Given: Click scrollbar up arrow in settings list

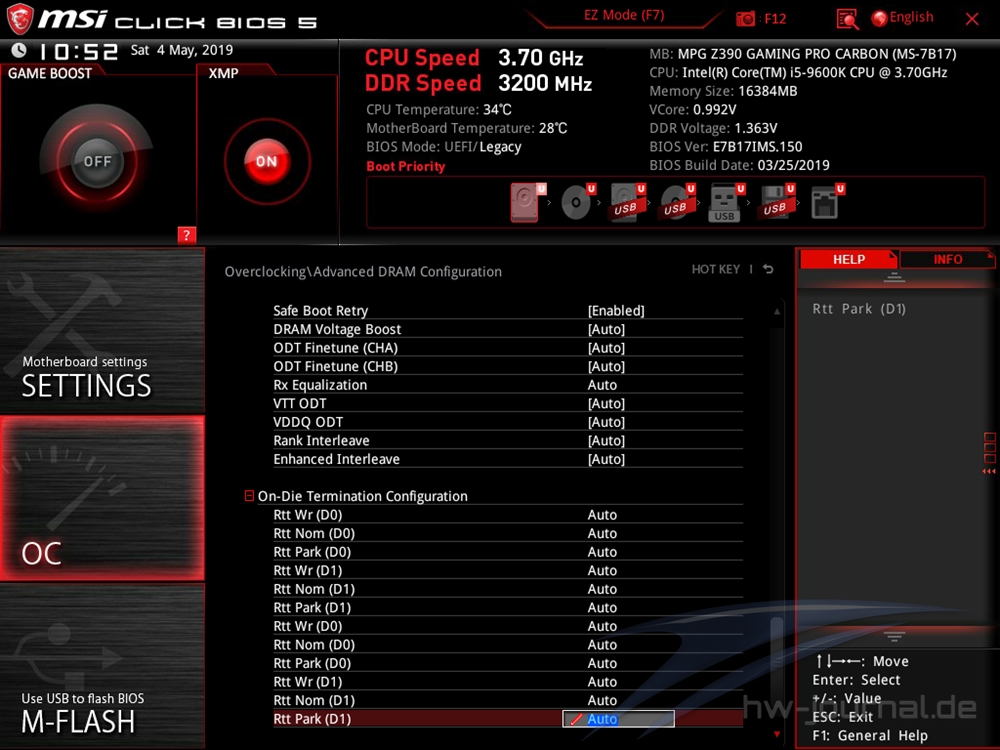Looking at the screenshot, I should pos(777,311).
